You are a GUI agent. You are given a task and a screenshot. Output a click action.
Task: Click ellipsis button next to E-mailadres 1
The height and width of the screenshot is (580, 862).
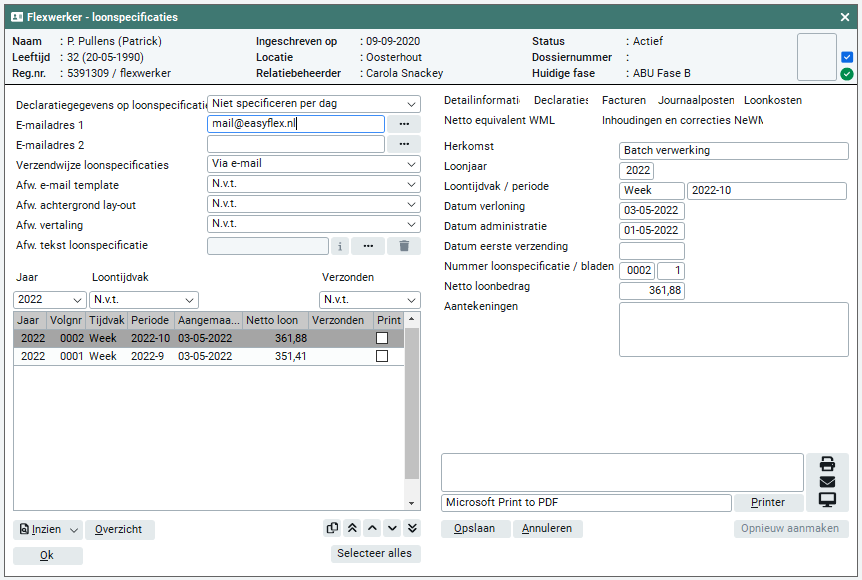(404, 124)
